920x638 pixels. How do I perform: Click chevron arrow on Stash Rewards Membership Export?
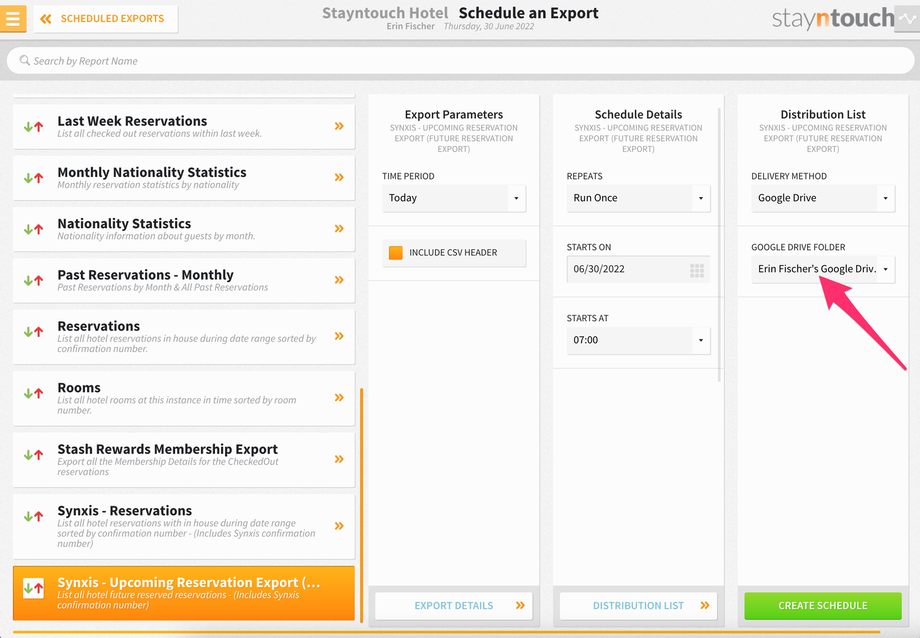[x=339, y=459]
